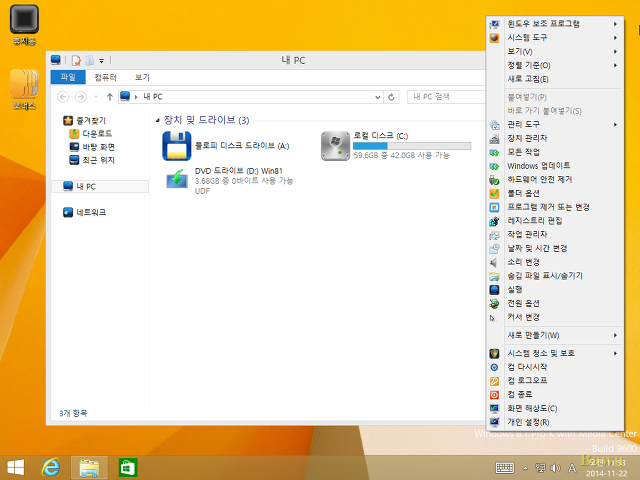Open the quick access toolbar customize dropdown
The height and width of the screenshot is (480, 640).
(x=102, y=61)
